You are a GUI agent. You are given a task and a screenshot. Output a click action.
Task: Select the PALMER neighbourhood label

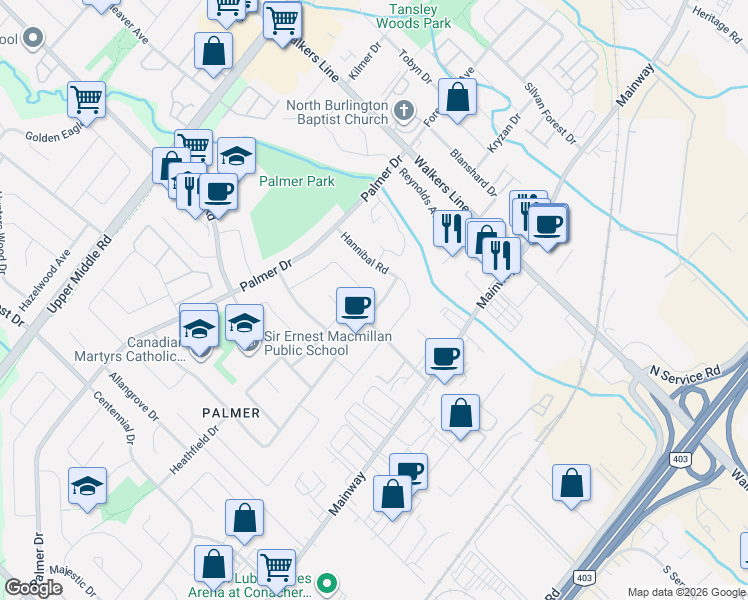pyautogui.click(x=231, y=413)
